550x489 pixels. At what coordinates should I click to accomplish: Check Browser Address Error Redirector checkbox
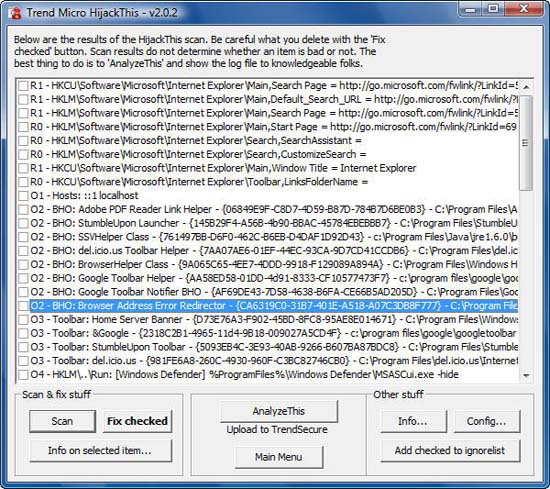(x=23, y=306)
